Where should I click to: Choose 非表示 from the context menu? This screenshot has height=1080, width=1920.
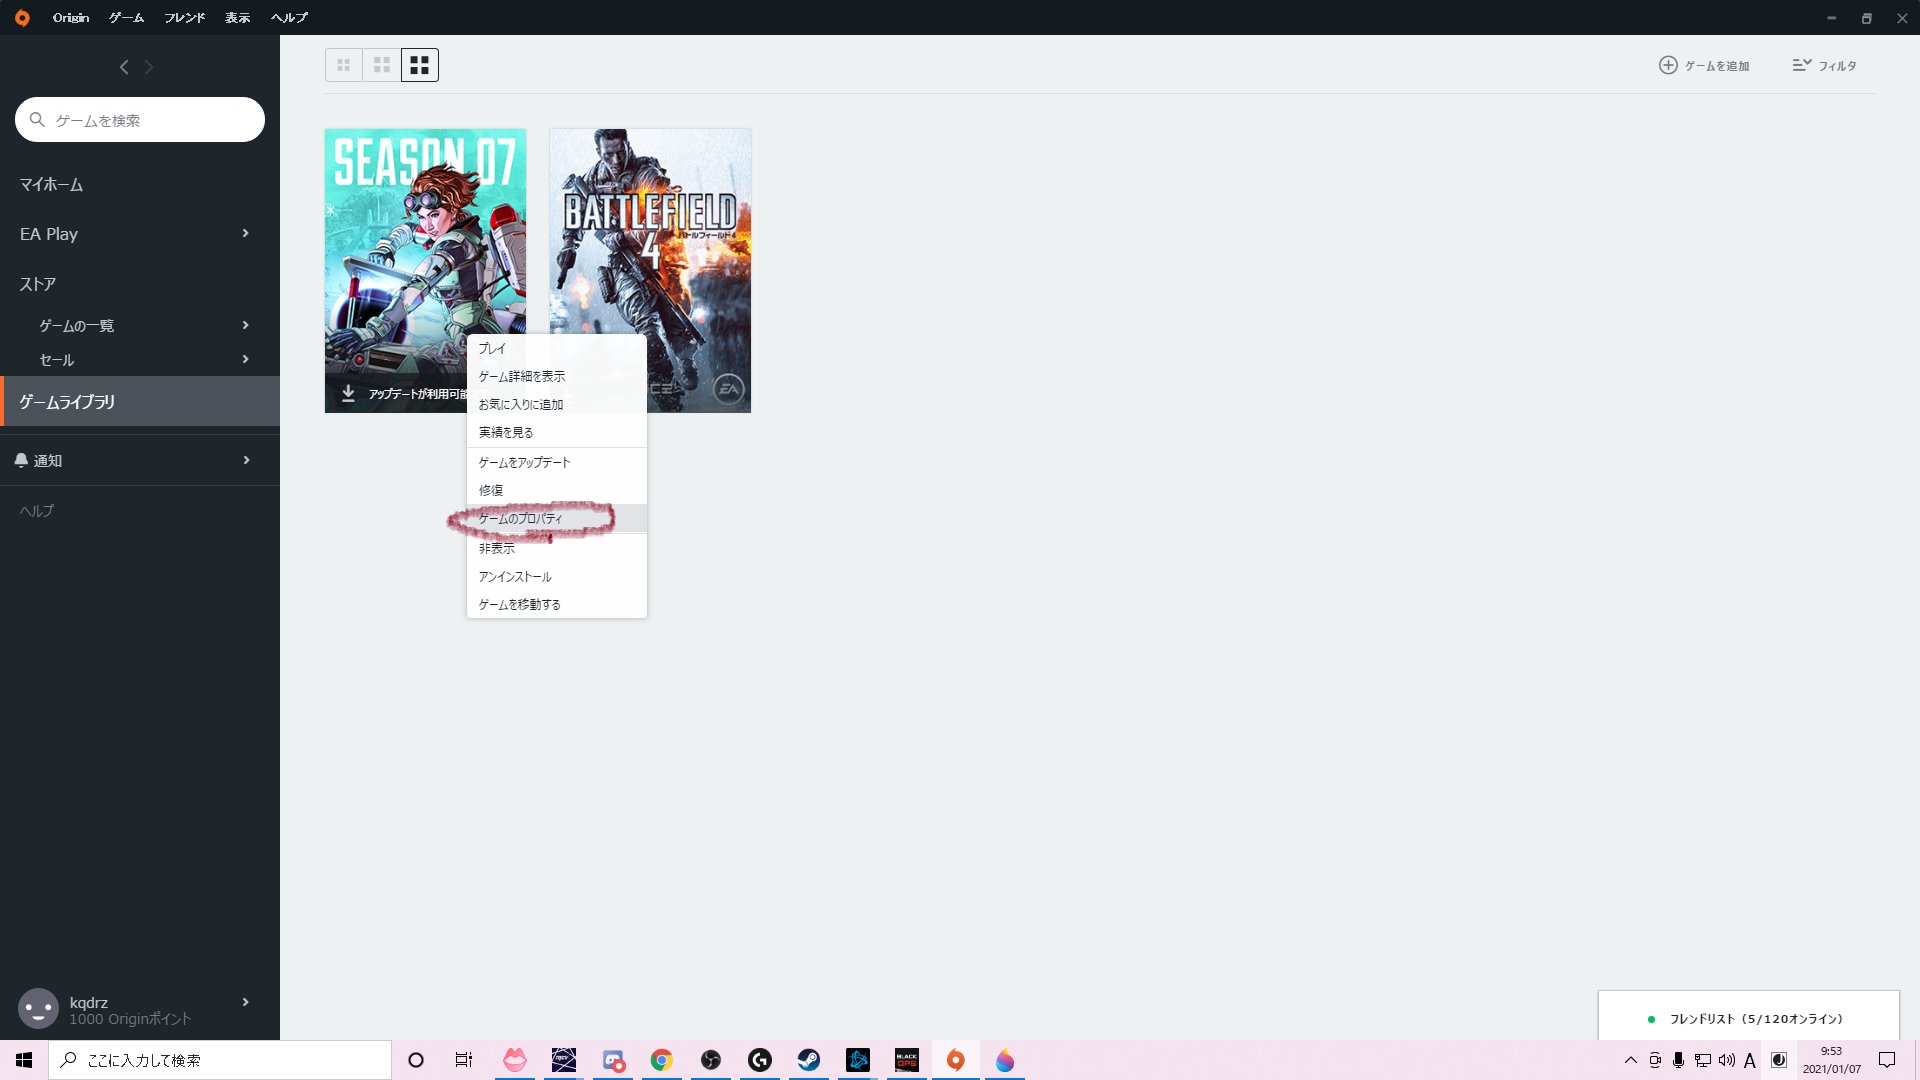tap(557, 548)
